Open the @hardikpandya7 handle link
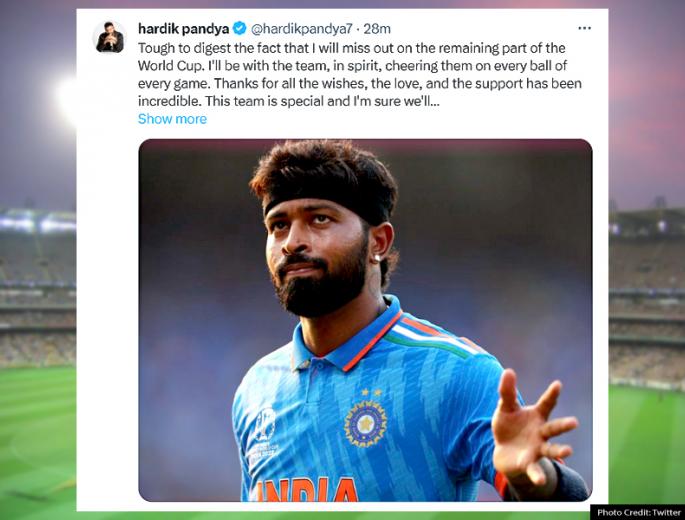 click(x=301, y=29)
